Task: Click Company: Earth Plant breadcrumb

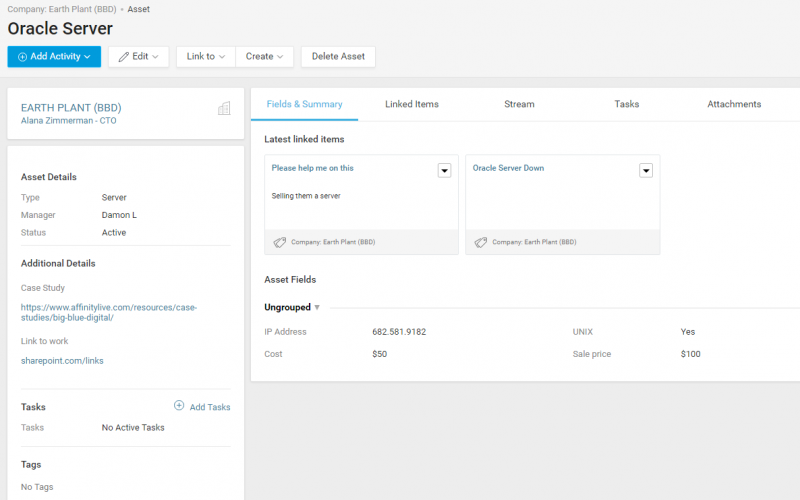Action: point(60,9)
